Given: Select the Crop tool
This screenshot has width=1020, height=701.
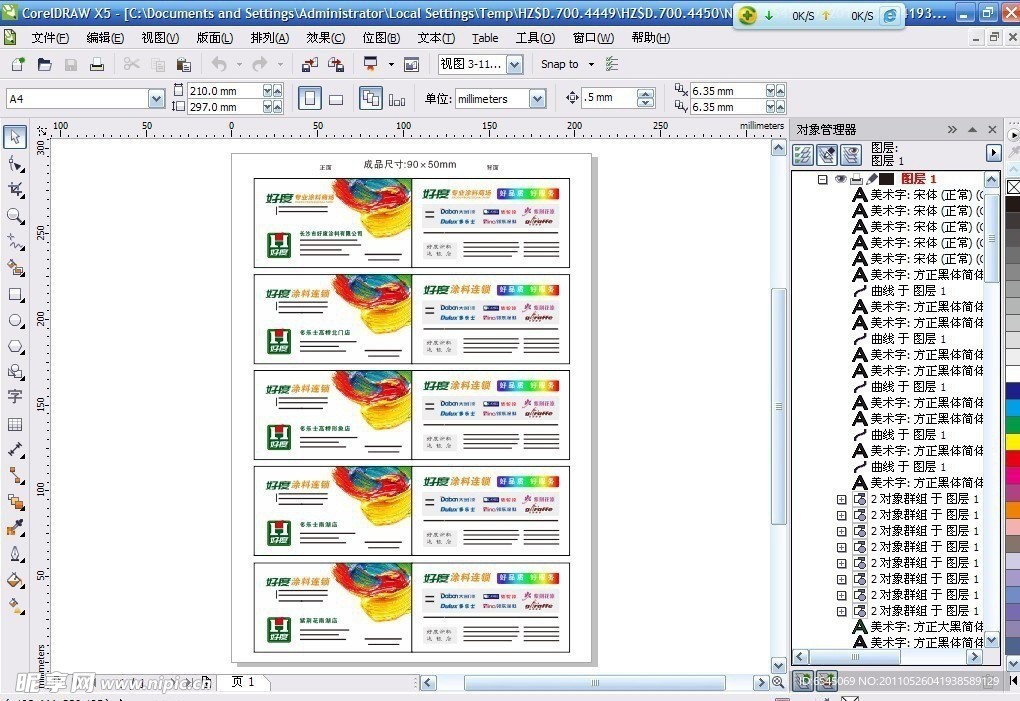Looking at the screenshot, I should [x=16, y=190].
